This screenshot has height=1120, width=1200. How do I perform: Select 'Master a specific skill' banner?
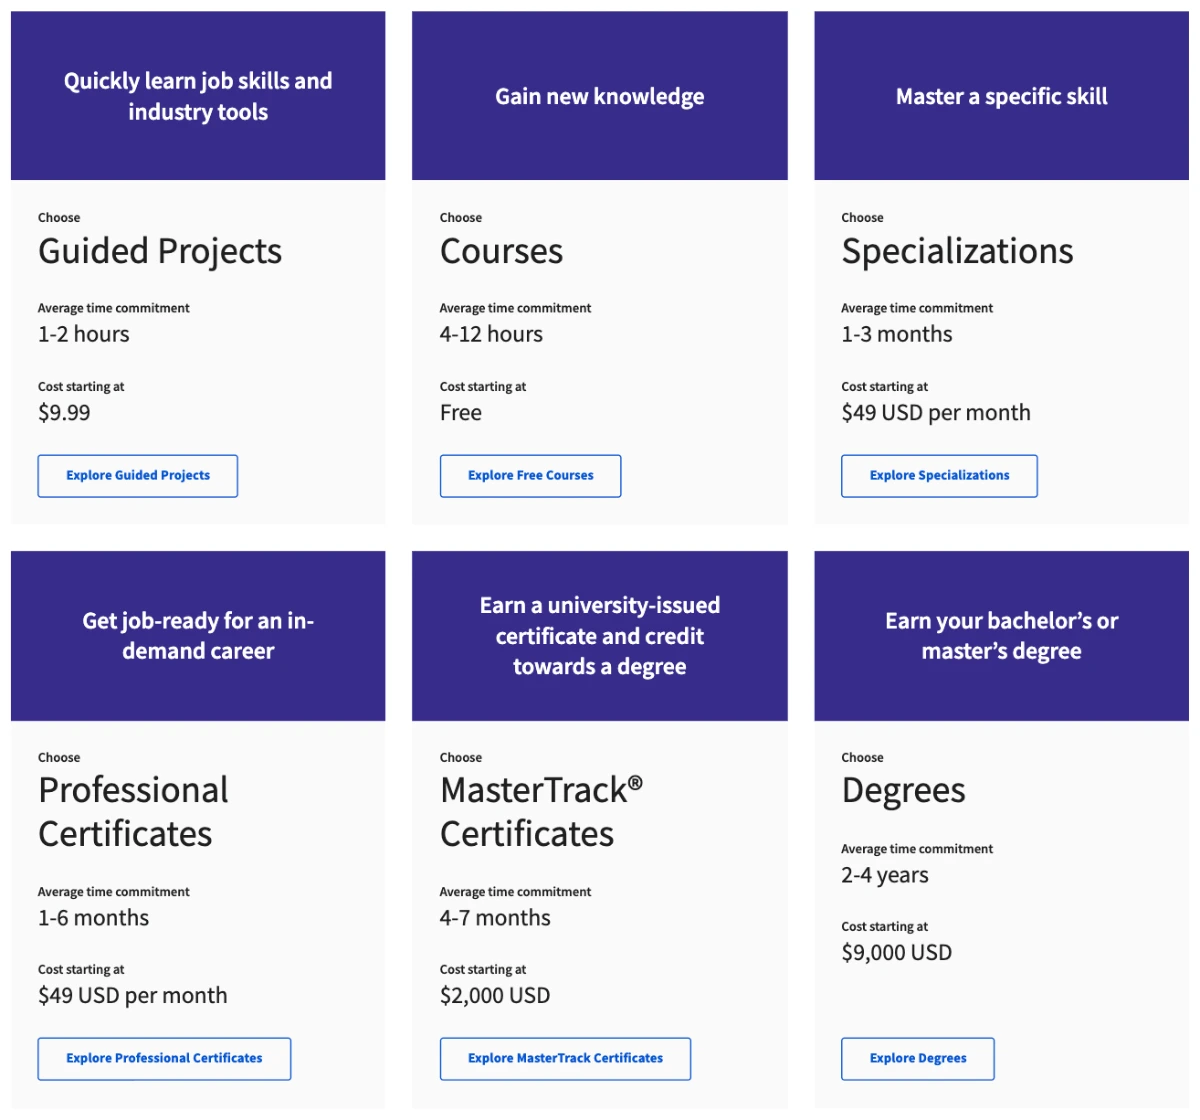coord(1001,96)
